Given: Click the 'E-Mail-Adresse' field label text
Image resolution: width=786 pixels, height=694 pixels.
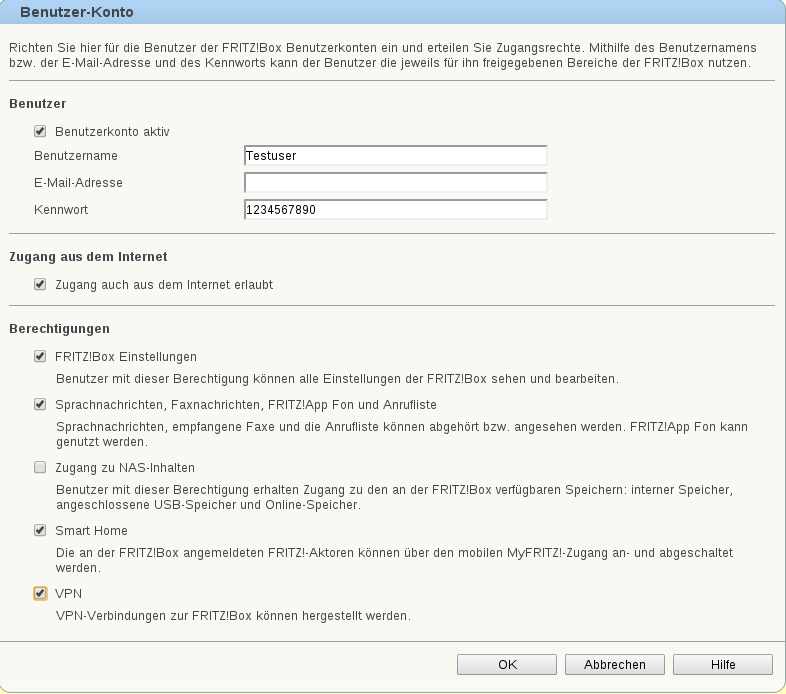Looking at the screenshot, I should [x=78, y=183].
